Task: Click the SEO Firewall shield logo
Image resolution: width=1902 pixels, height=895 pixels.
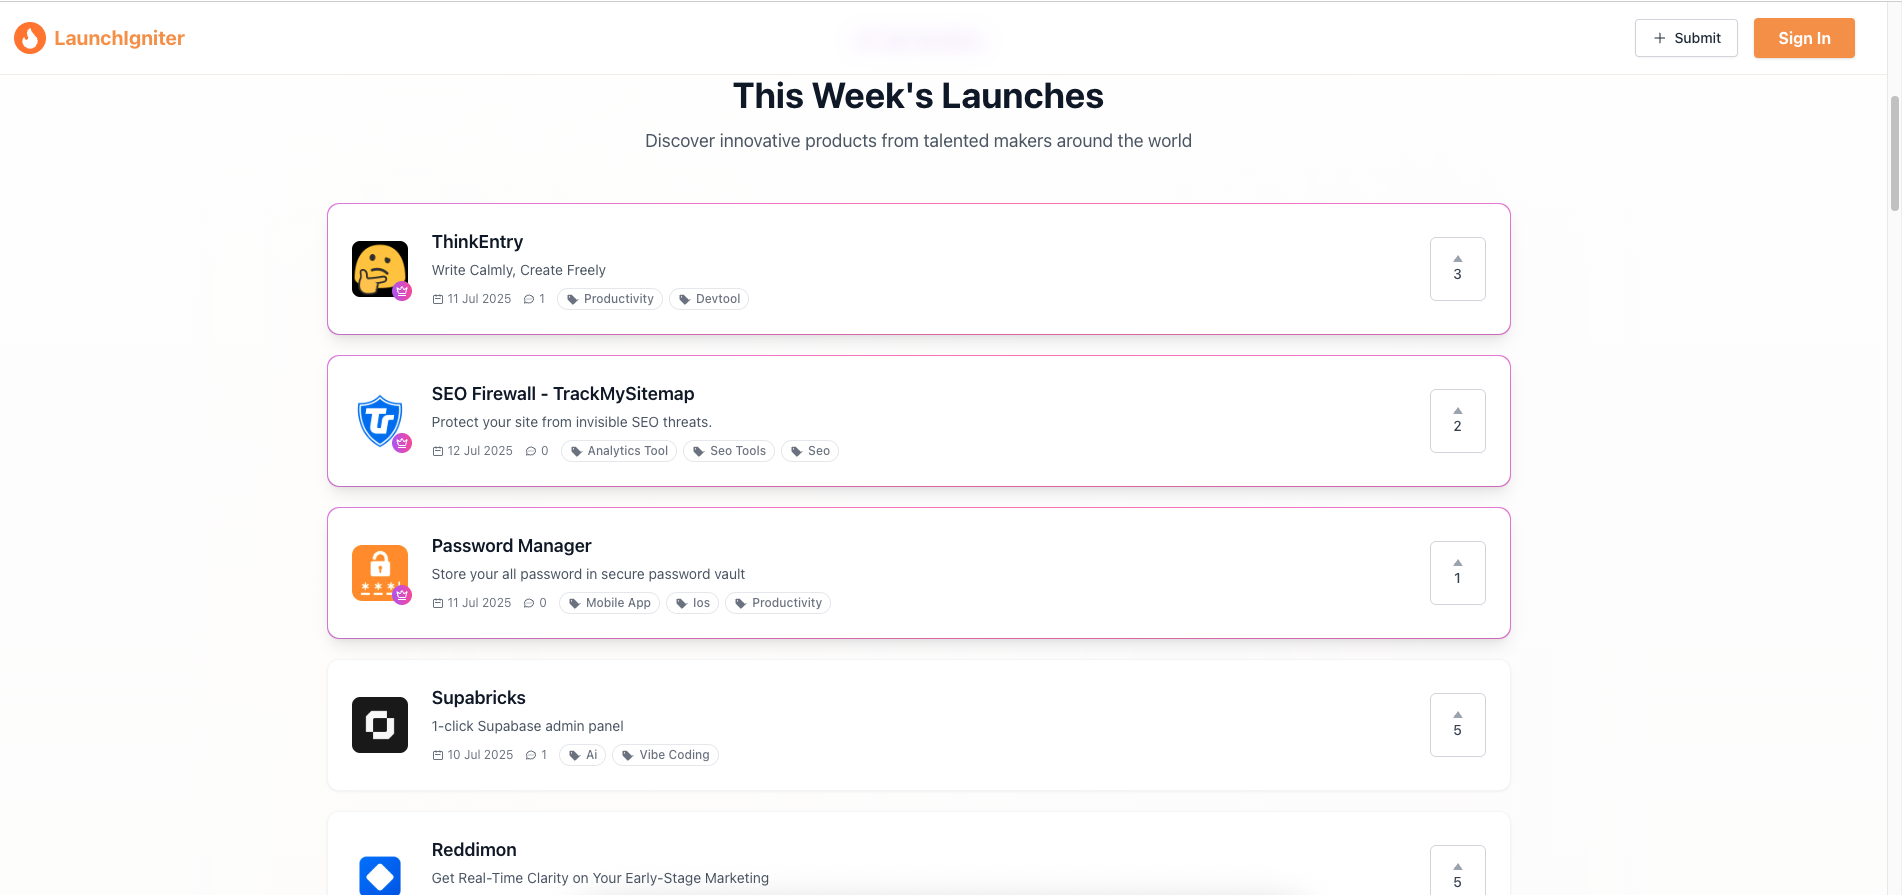Action: point(380,420)
